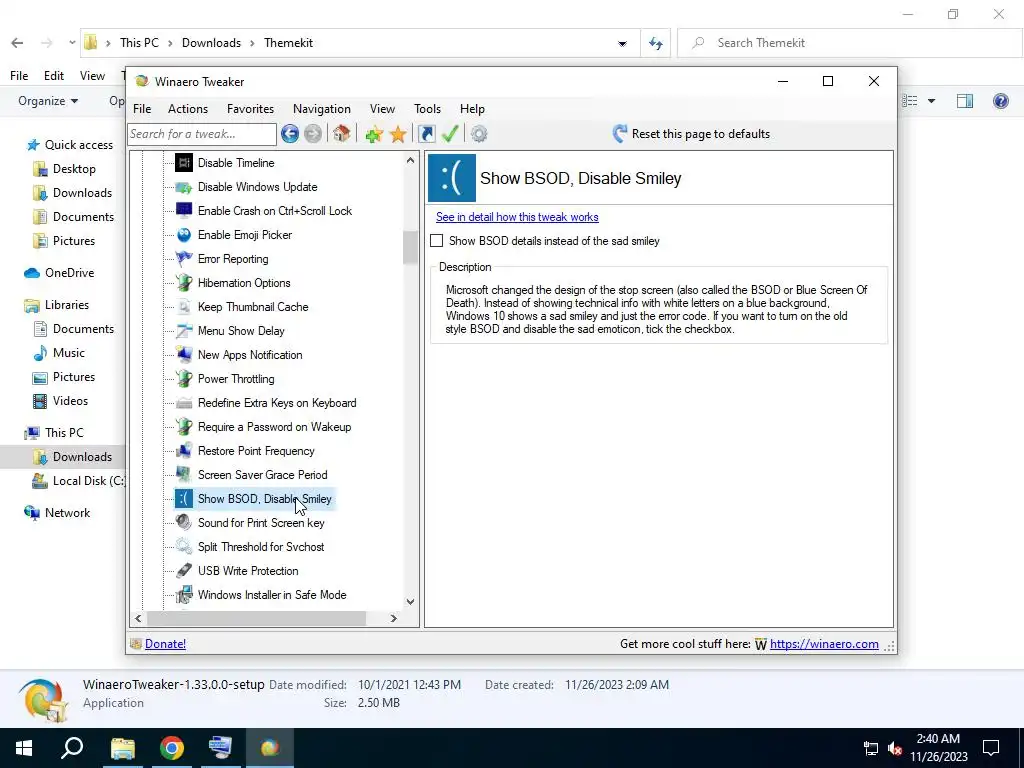
Task: Click the create shortcut icon in toolbar
Action: (426, 134)
